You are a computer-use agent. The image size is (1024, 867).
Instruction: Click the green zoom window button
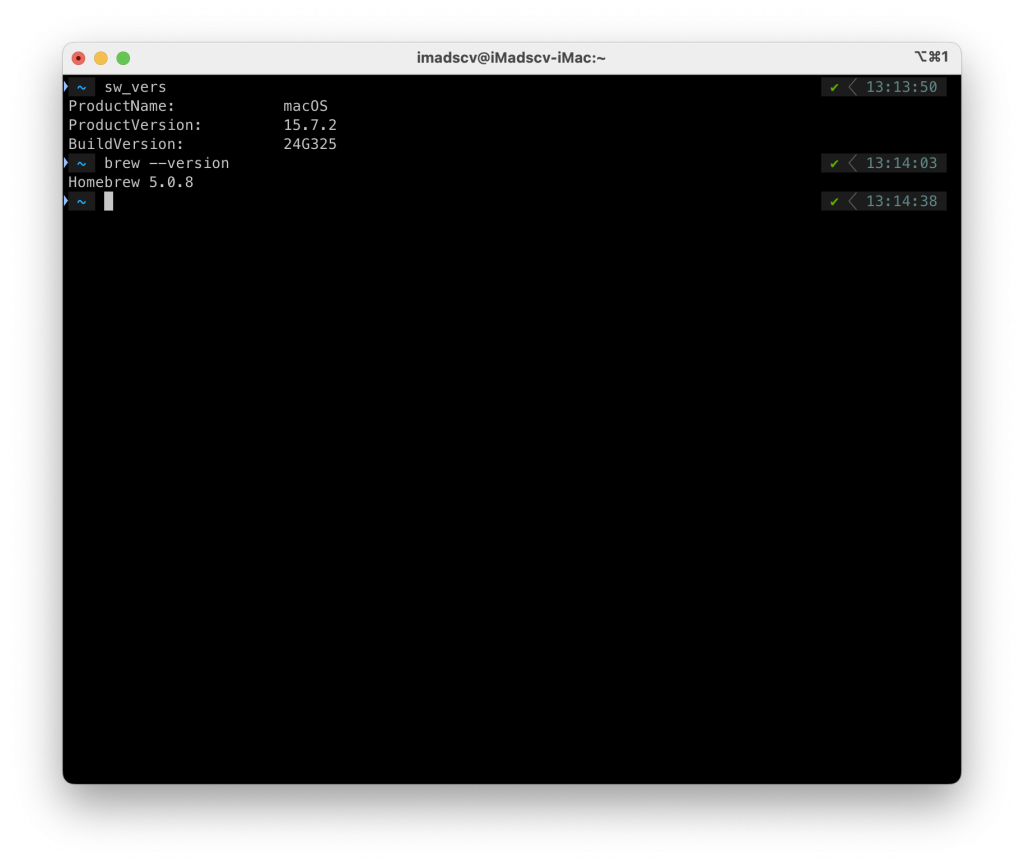tap(123, 58)
